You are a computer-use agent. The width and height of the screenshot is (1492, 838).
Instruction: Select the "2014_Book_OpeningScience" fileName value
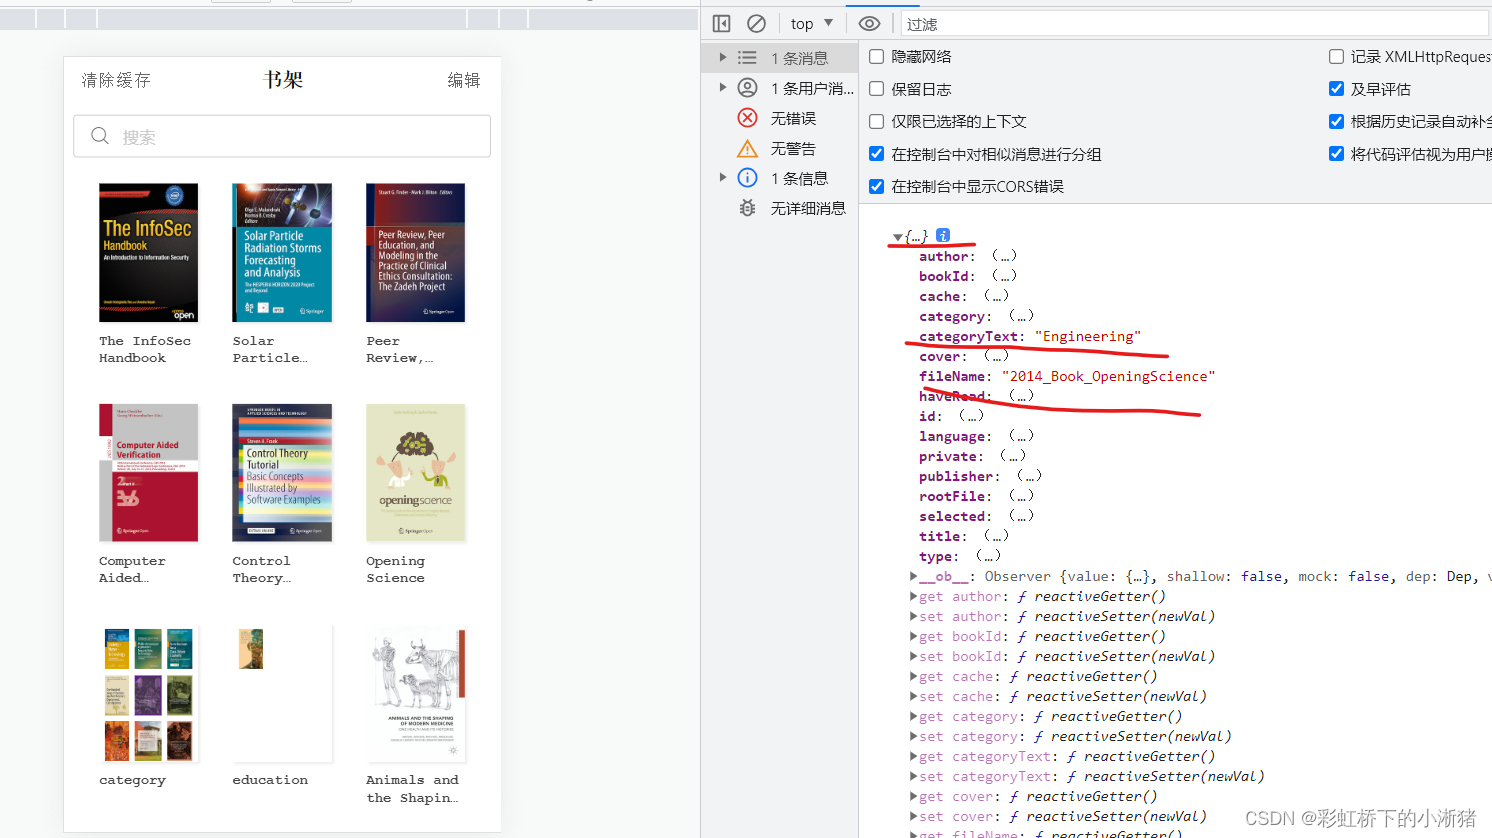tap(1109, 376)
